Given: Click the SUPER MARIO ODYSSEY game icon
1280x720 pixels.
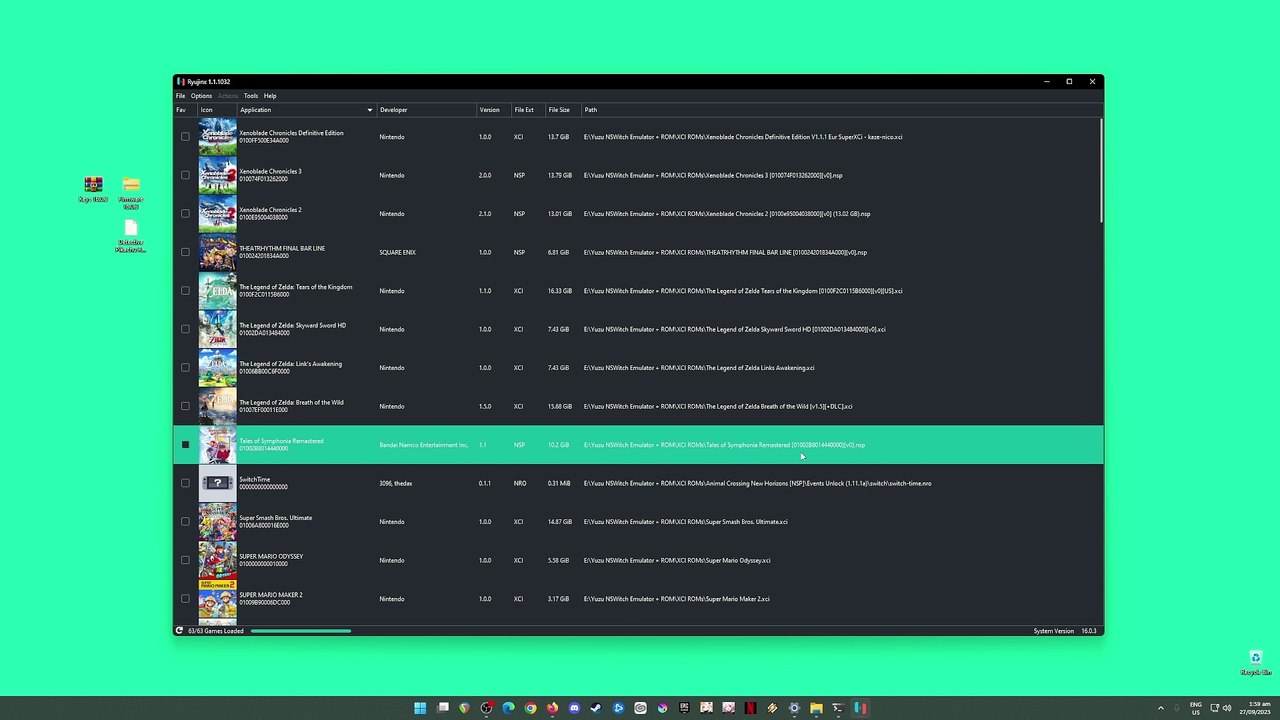Looking at the screenshot, I should [217, 560].
